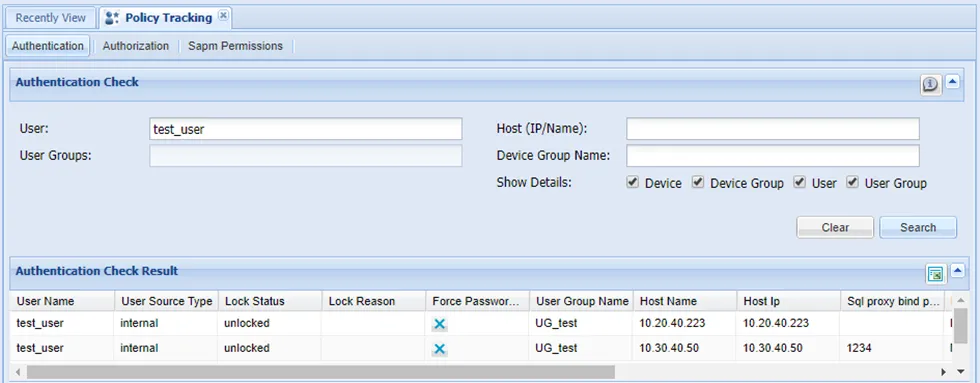Sort by Force Passwor... column header
Viewport: 980px width, 383px height.
click(x=478, y=301)
